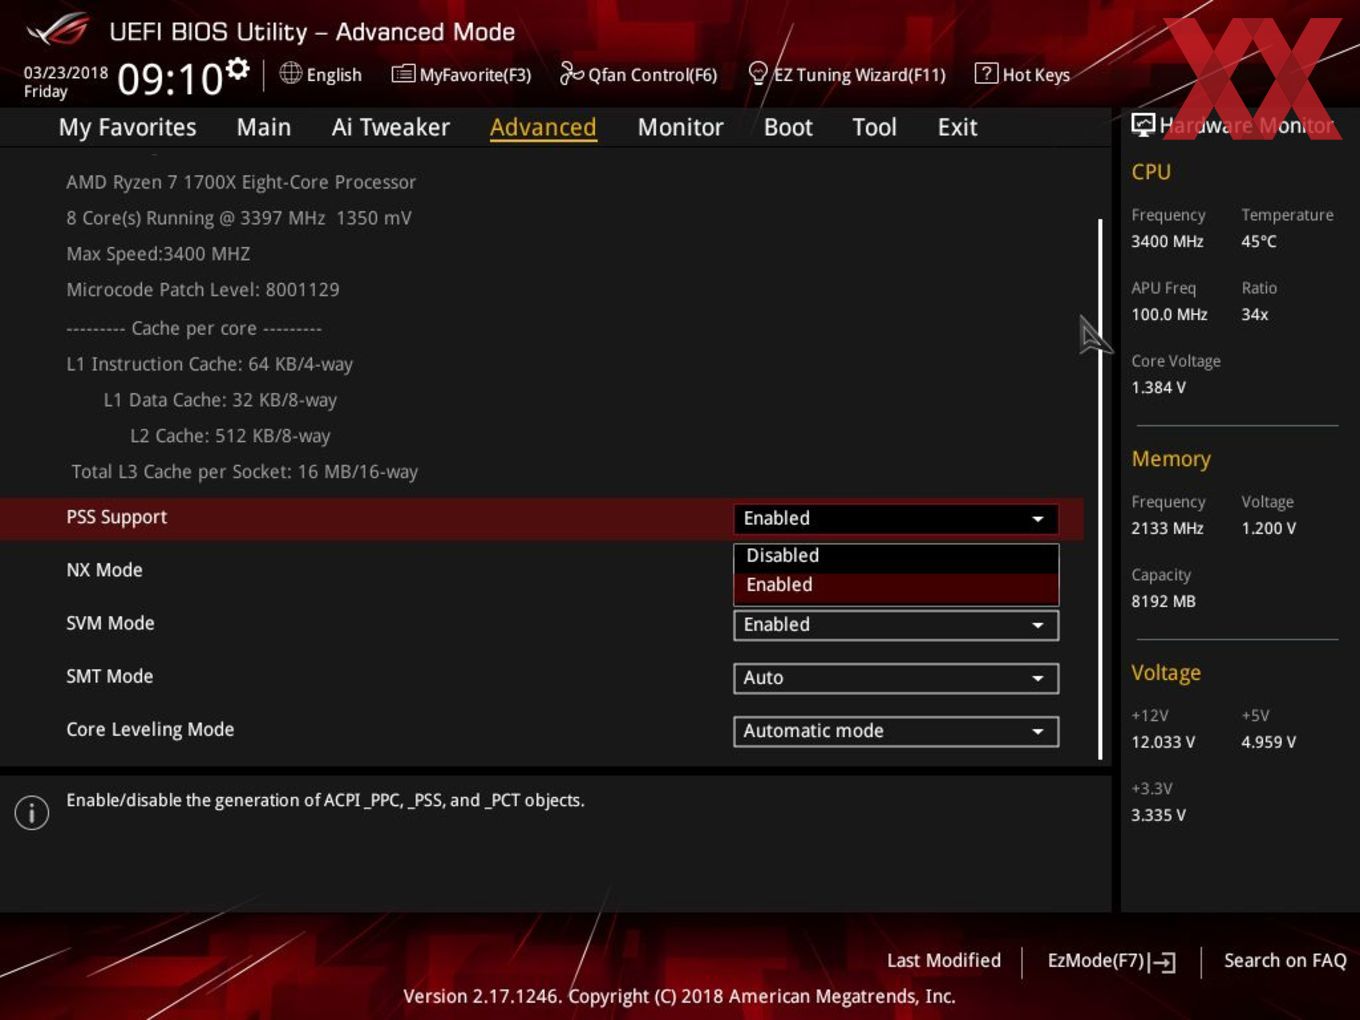
Task: Launch EZ Tuning Wizard(F11)
Action: tap(847, 74)
